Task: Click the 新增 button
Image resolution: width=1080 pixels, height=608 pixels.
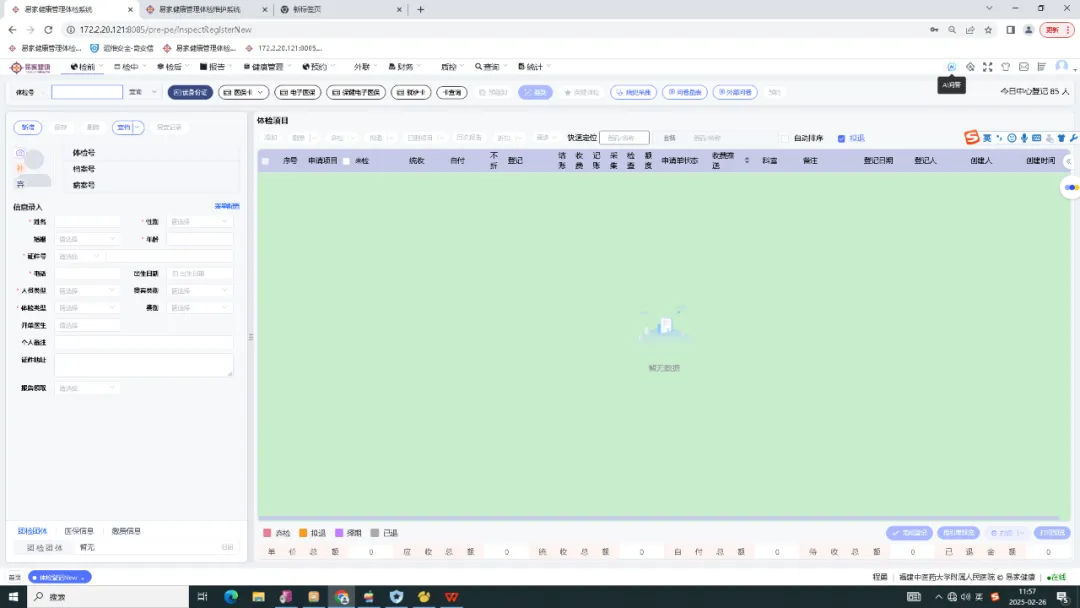Action: [x=27, y=127]
